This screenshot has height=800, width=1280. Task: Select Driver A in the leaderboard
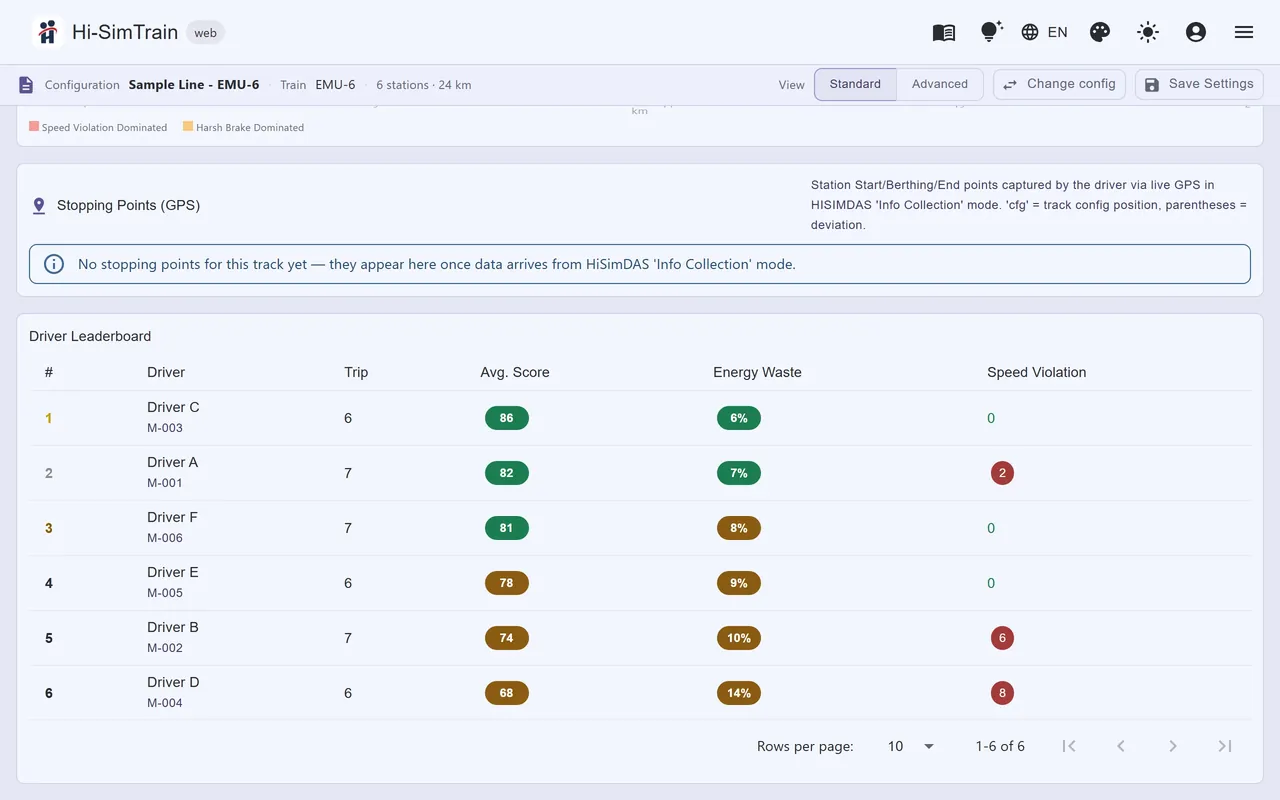[x=172, y=462]
